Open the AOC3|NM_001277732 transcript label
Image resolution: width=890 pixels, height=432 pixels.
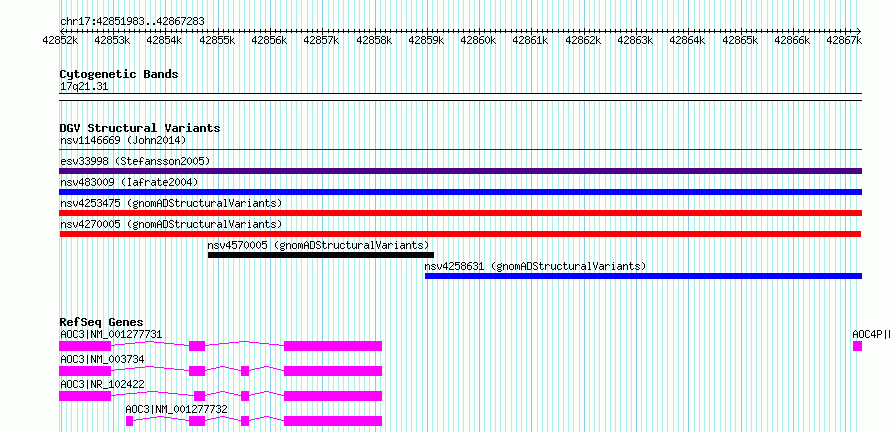[x=177, y=409]
